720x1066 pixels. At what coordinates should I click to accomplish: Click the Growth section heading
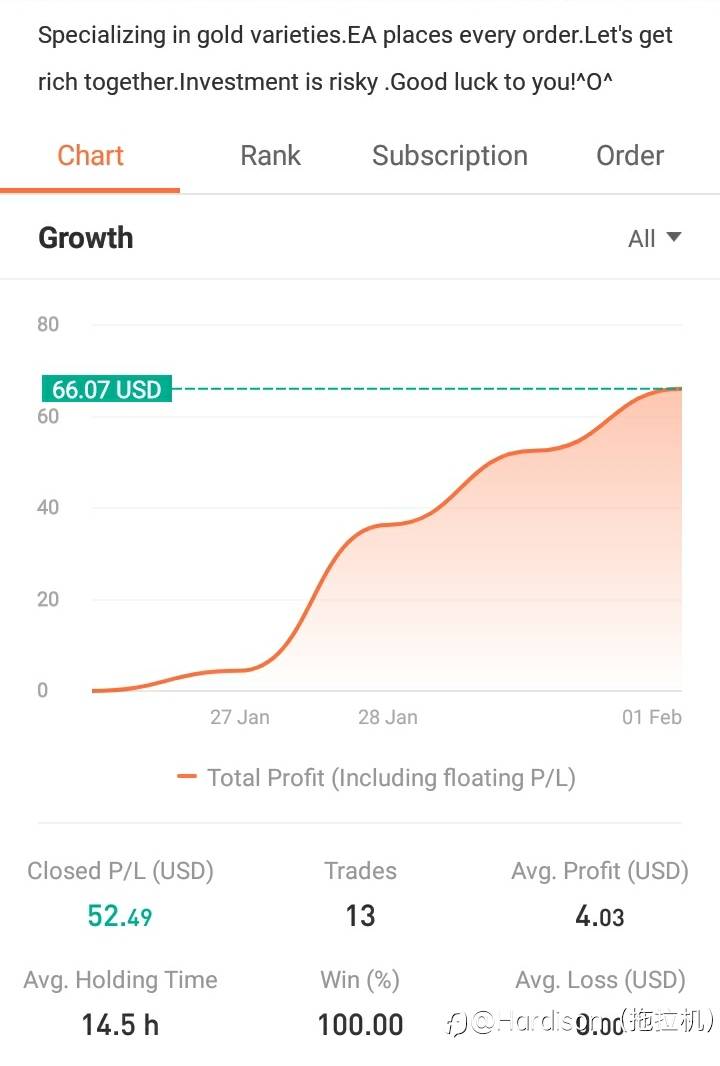pyautogui.click(x=86, y=238)
